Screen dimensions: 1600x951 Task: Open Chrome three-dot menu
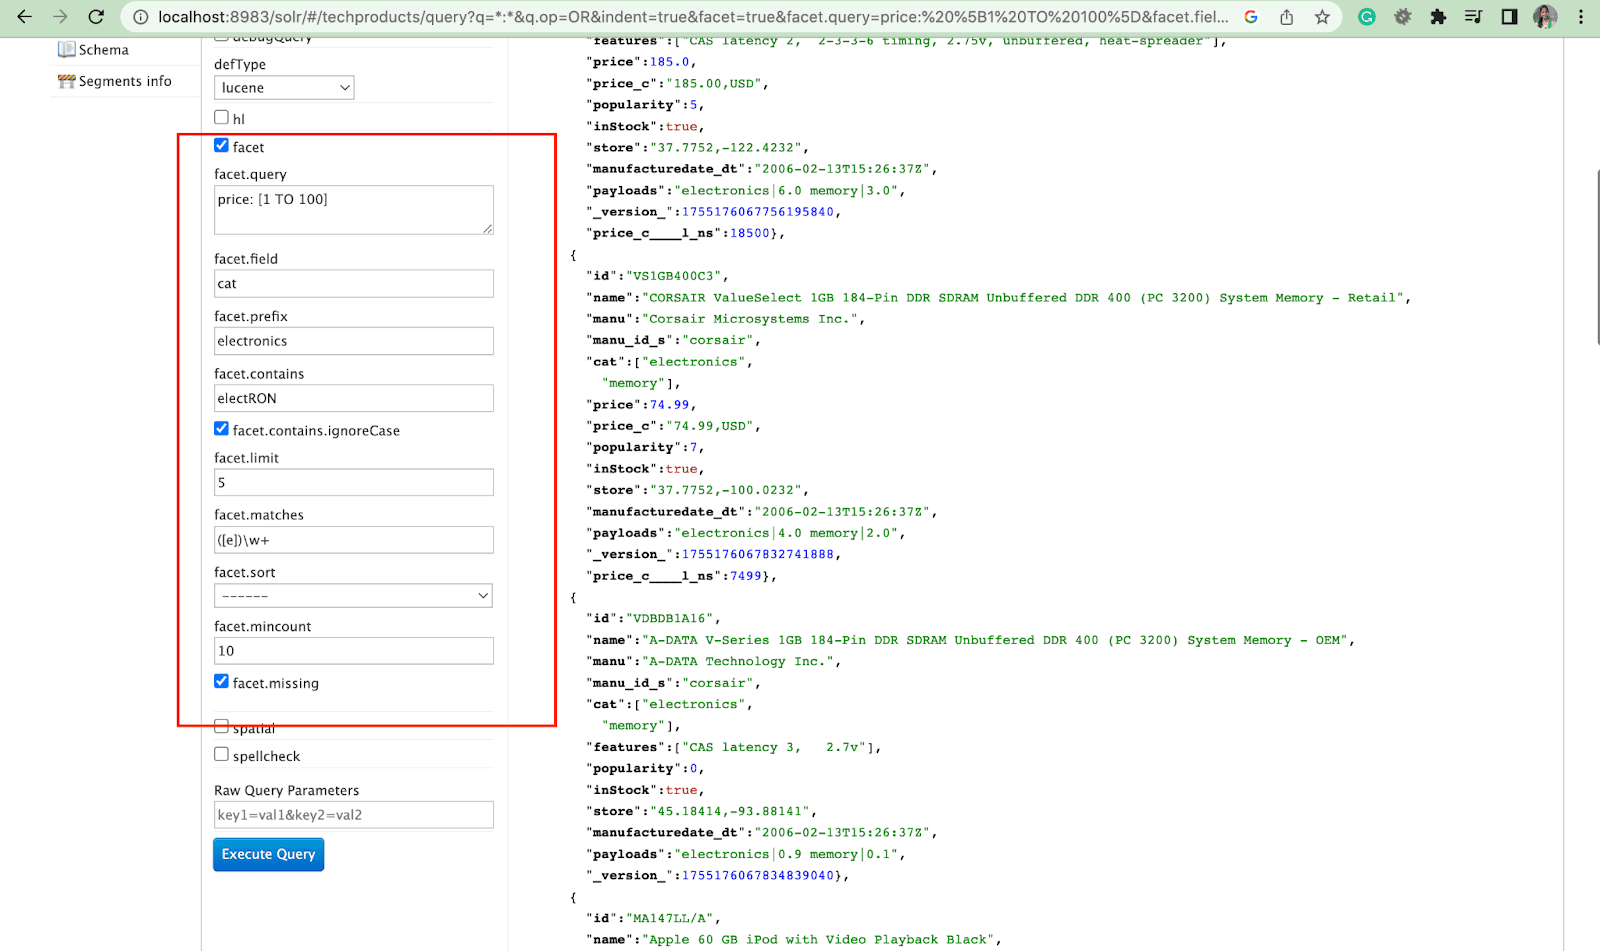click(x=1580, y=17)
